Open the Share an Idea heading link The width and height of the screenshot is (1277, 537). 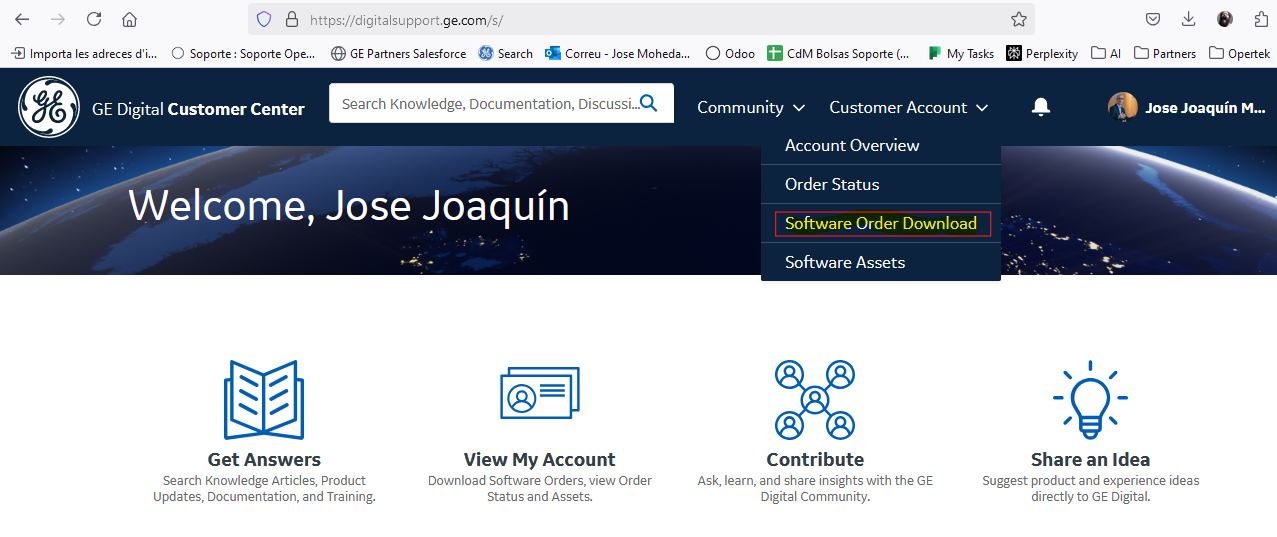(1090, 460)
